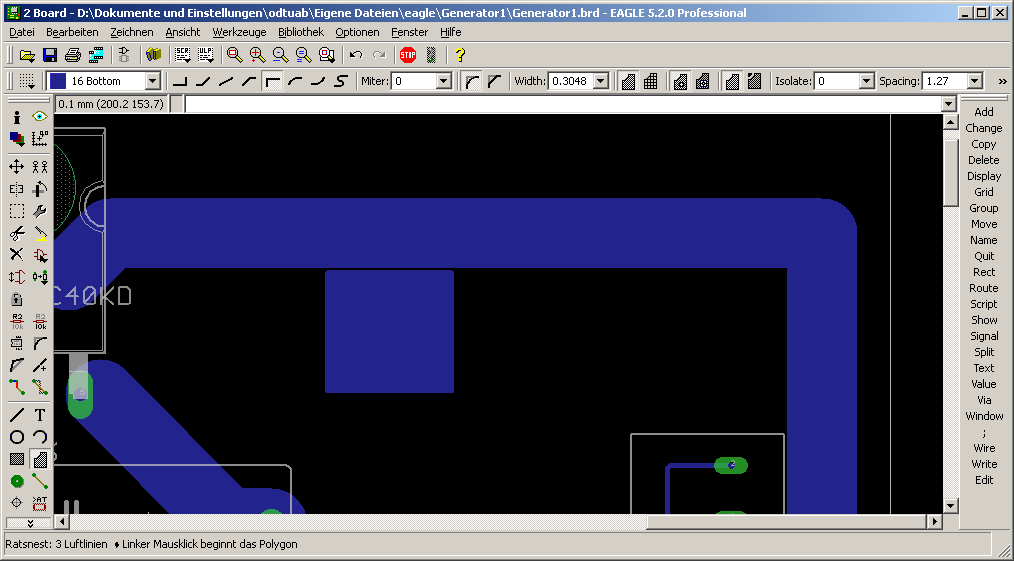The width and height of the screenshot is (1014, 561).
Task: Click the Open file folder icon
Action: click(x=27, y=55)
